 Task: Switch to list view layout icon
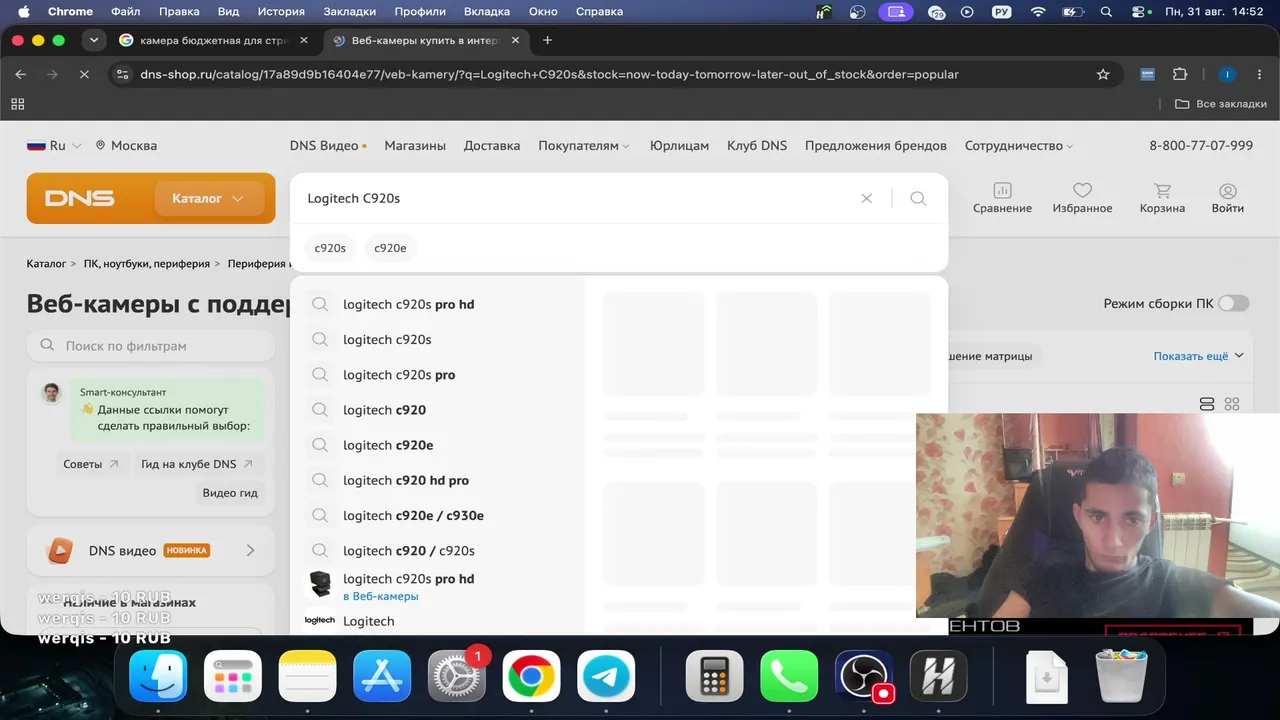click(x=1207, y=404)
